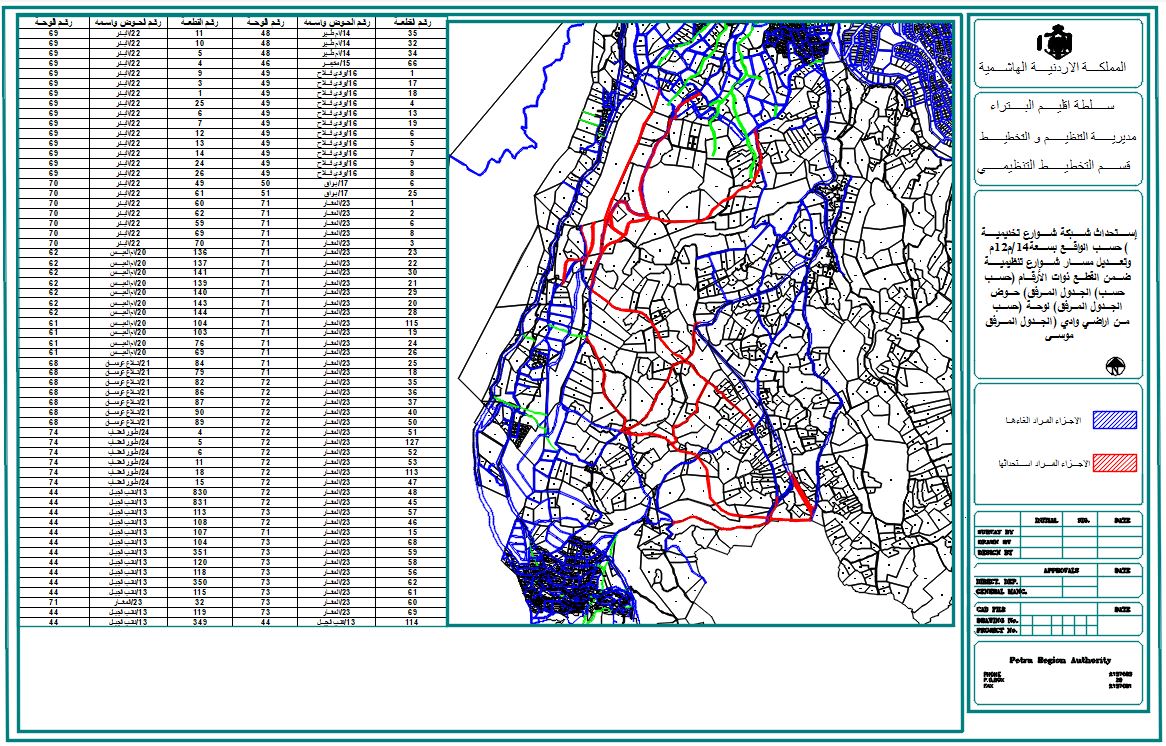
Task: Click the north arrow compass symbol
Action: pyautogui.click(x=1111, y=365)
